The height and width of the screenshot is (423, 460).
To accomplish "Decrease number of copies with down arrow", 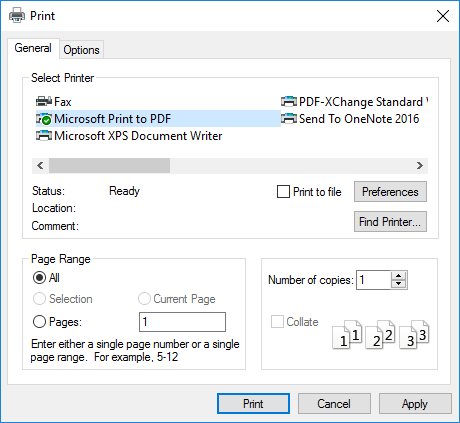I will pos(399,284).
